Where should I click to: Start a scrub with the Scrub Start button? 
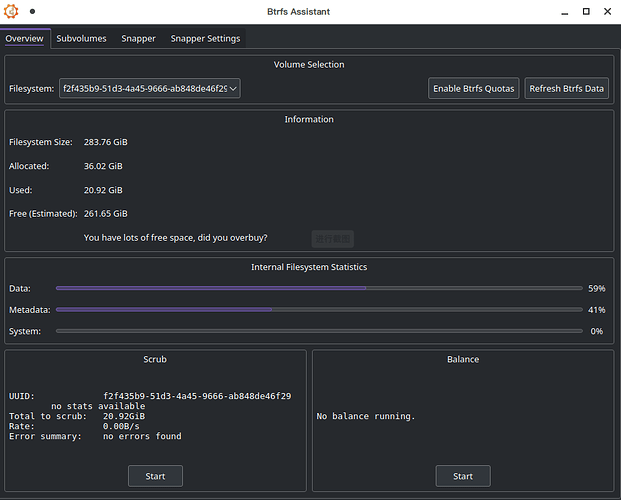(x=155, y=476)
